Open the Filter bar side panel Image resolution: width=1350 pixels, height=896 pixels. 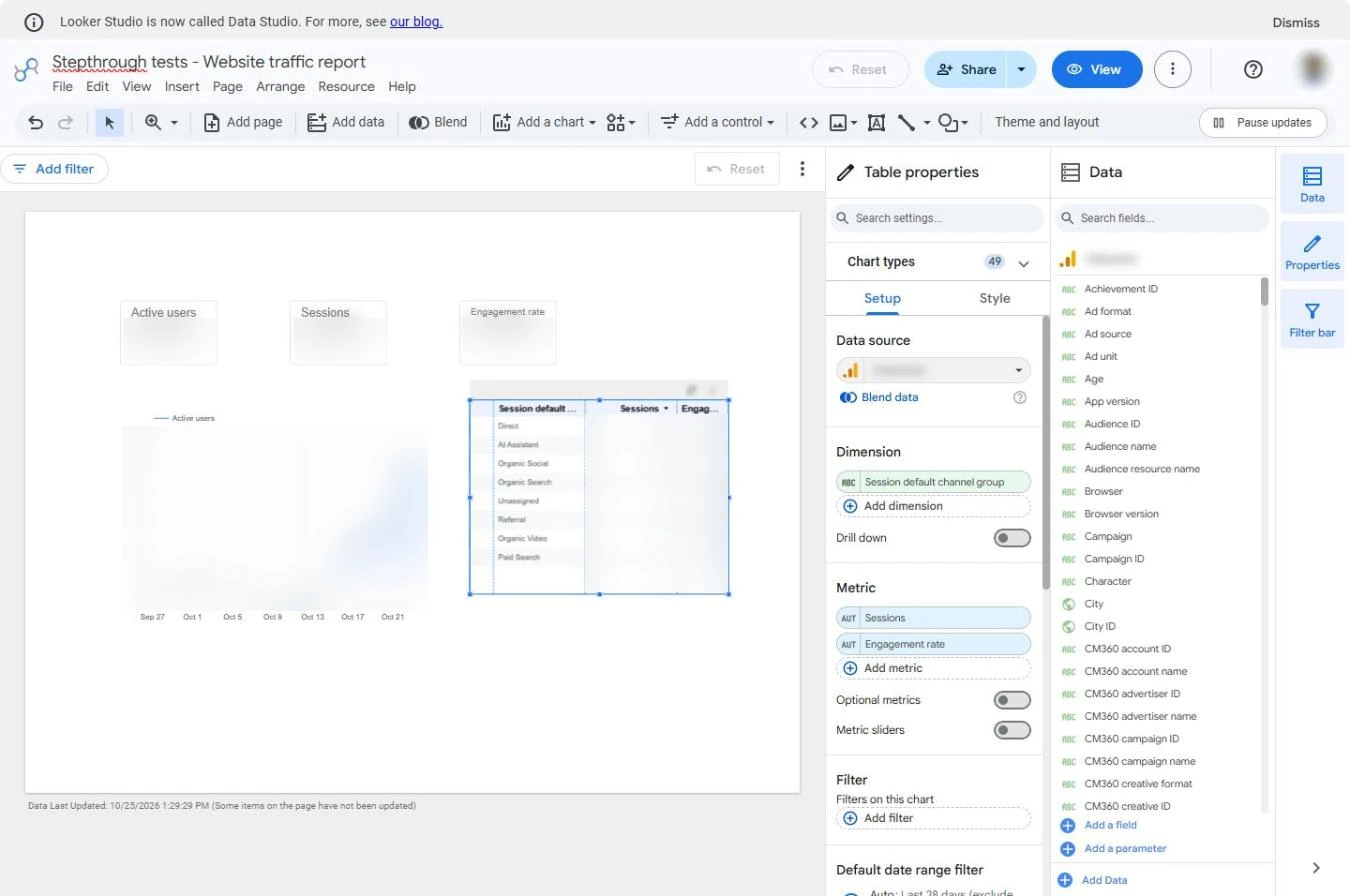(1312, 319)
